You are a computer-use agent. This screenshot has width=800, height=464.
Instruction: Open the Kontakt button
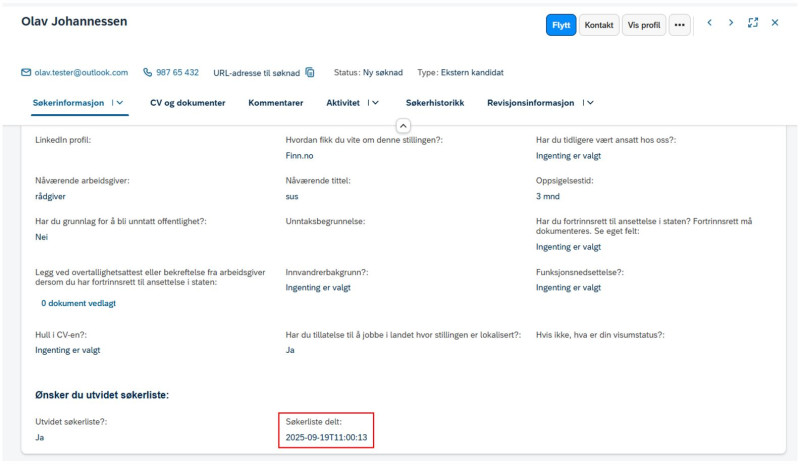(599, 25)
